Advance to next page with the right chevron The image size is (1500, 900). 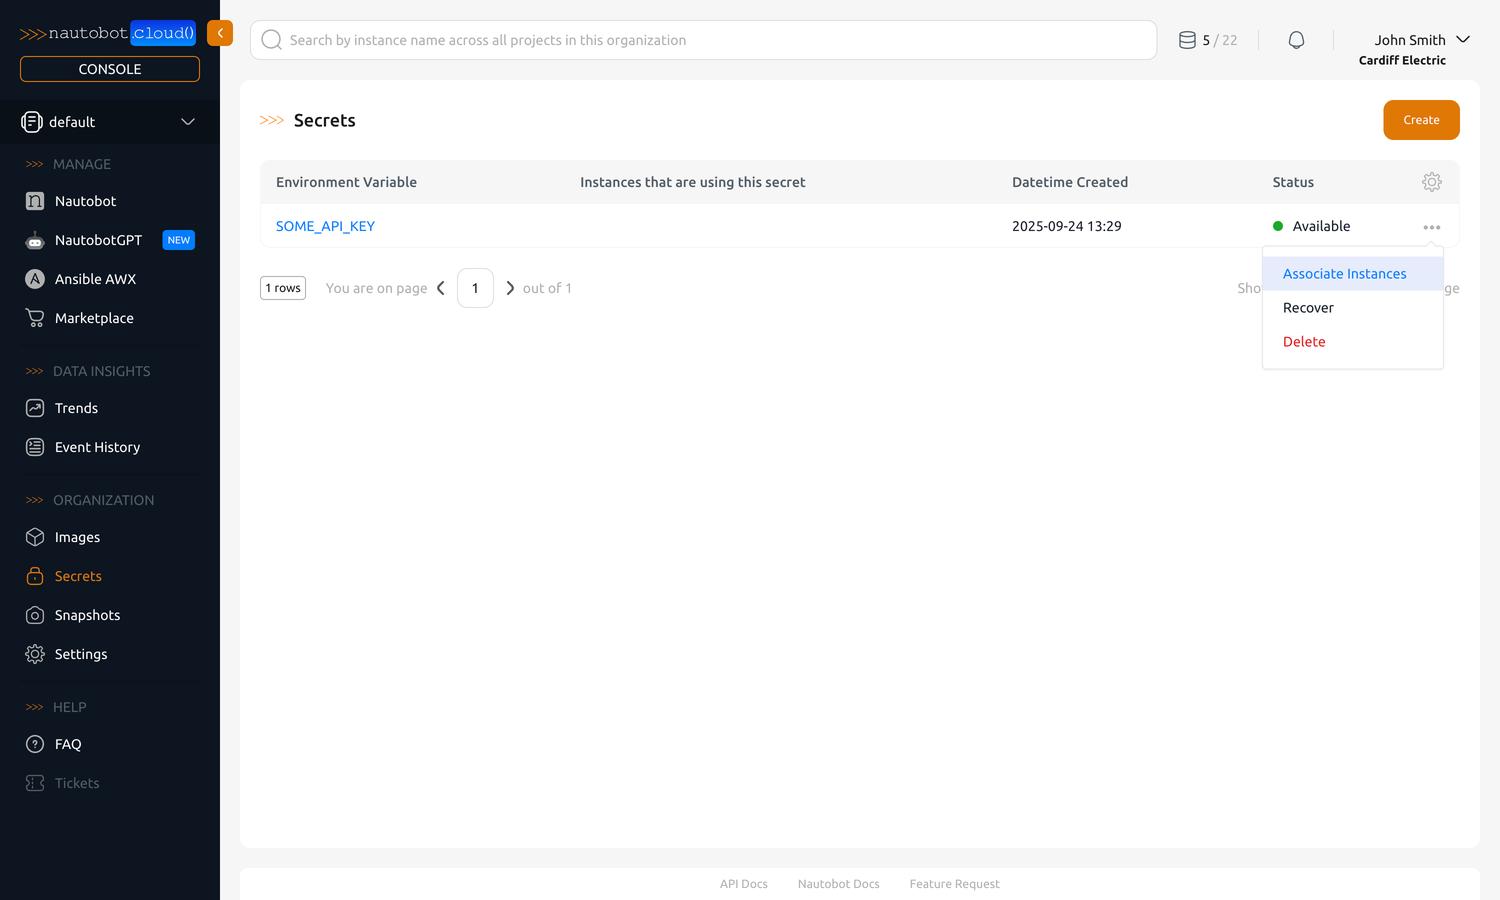coord(510,287)
